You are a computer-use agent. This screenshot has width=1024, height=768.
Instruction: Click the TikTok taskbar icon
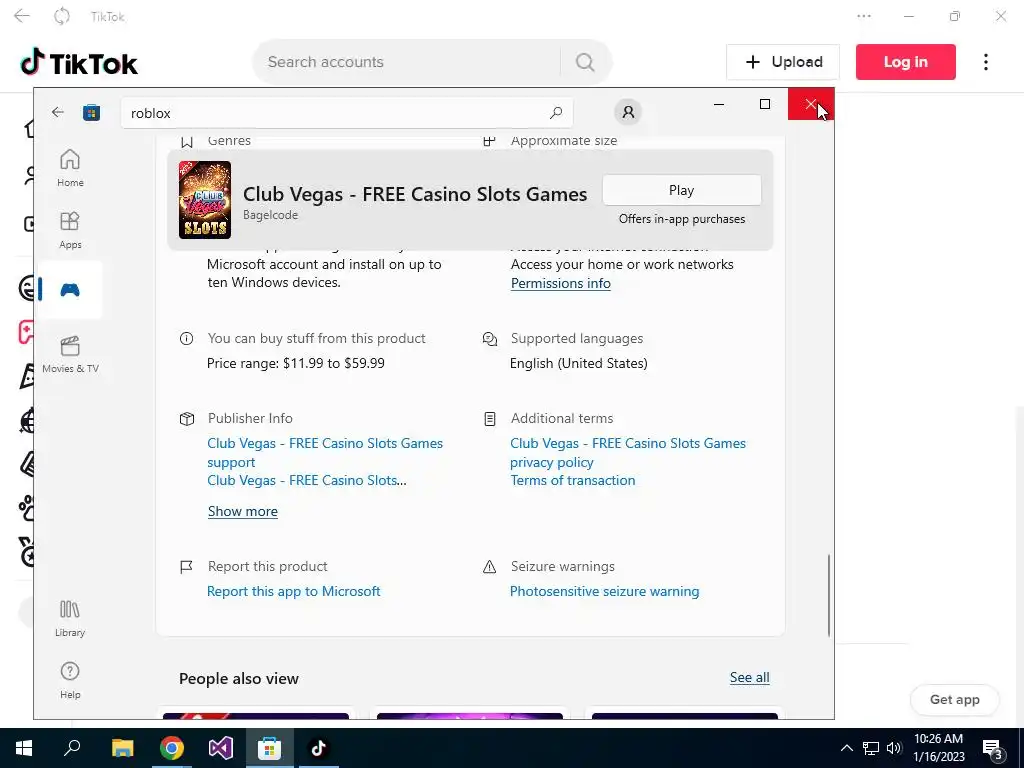(x=318, y=748)
